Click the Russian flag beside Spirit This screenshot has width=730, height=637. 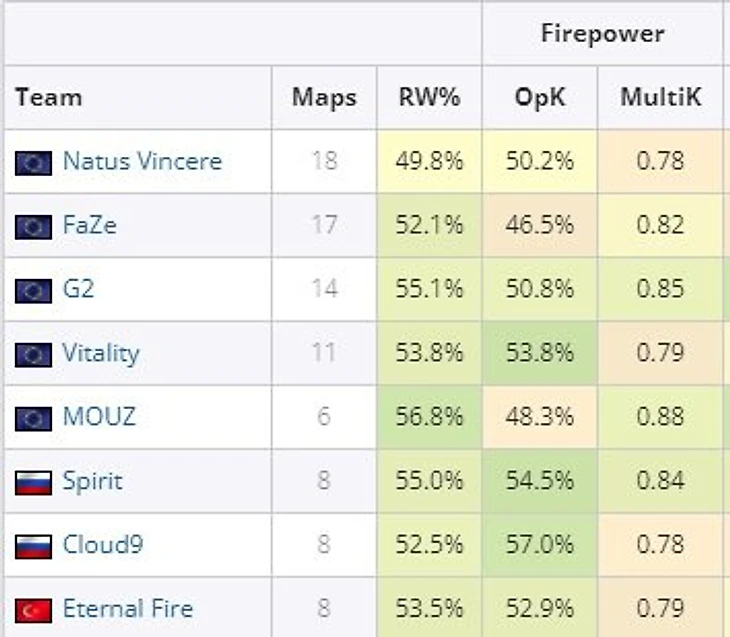click(x=33, y=482)
